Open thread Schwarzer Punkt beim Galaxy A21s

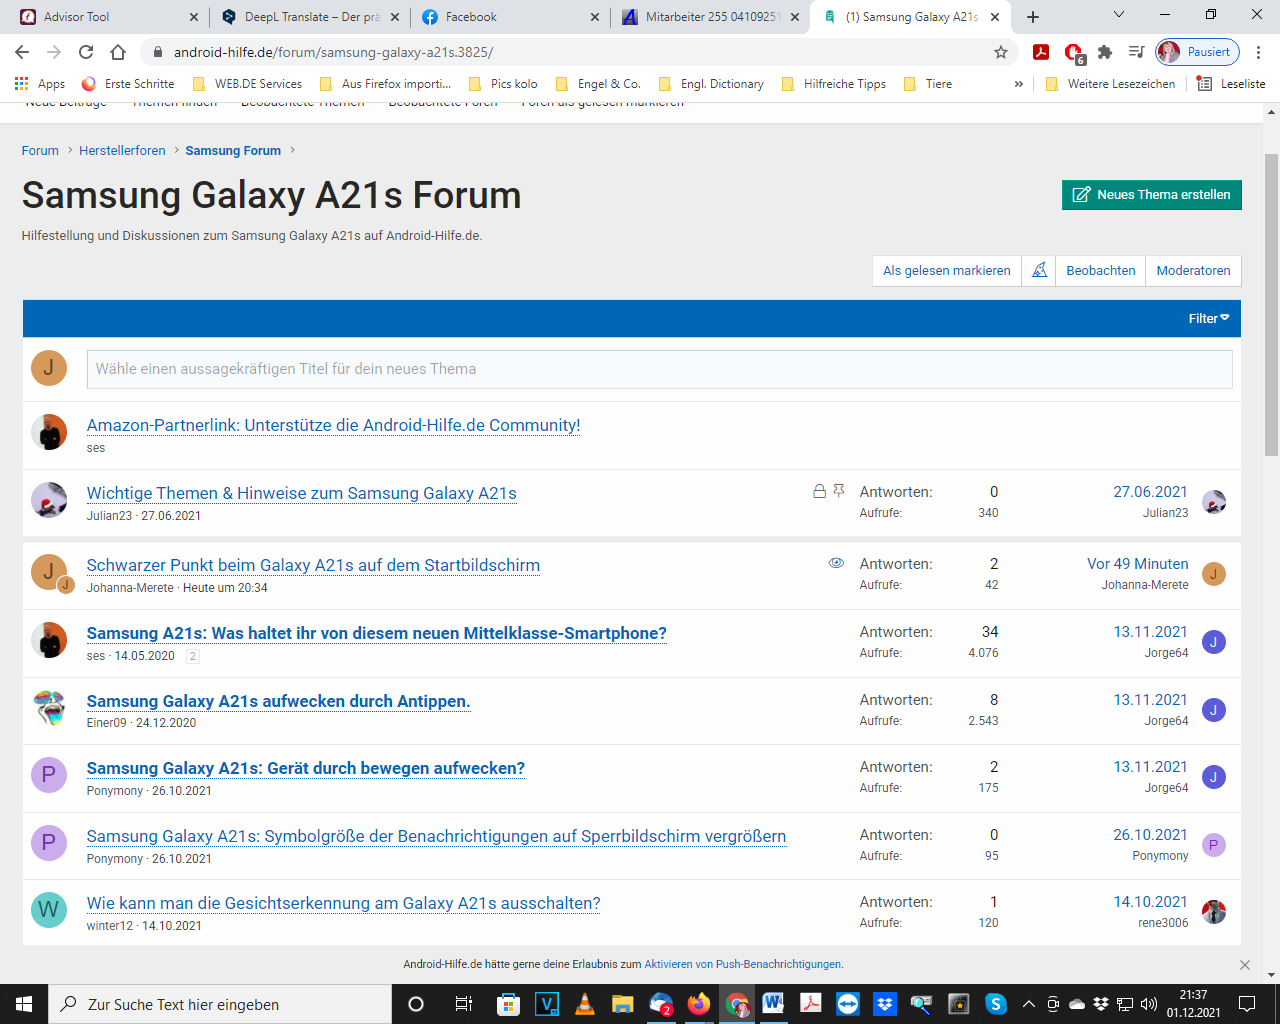click(313, 565)
